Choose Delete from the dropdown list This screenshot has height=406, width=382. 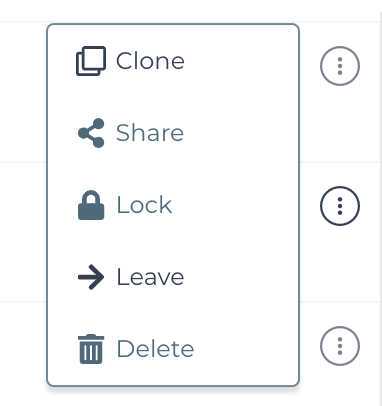(x=173, y=349)
